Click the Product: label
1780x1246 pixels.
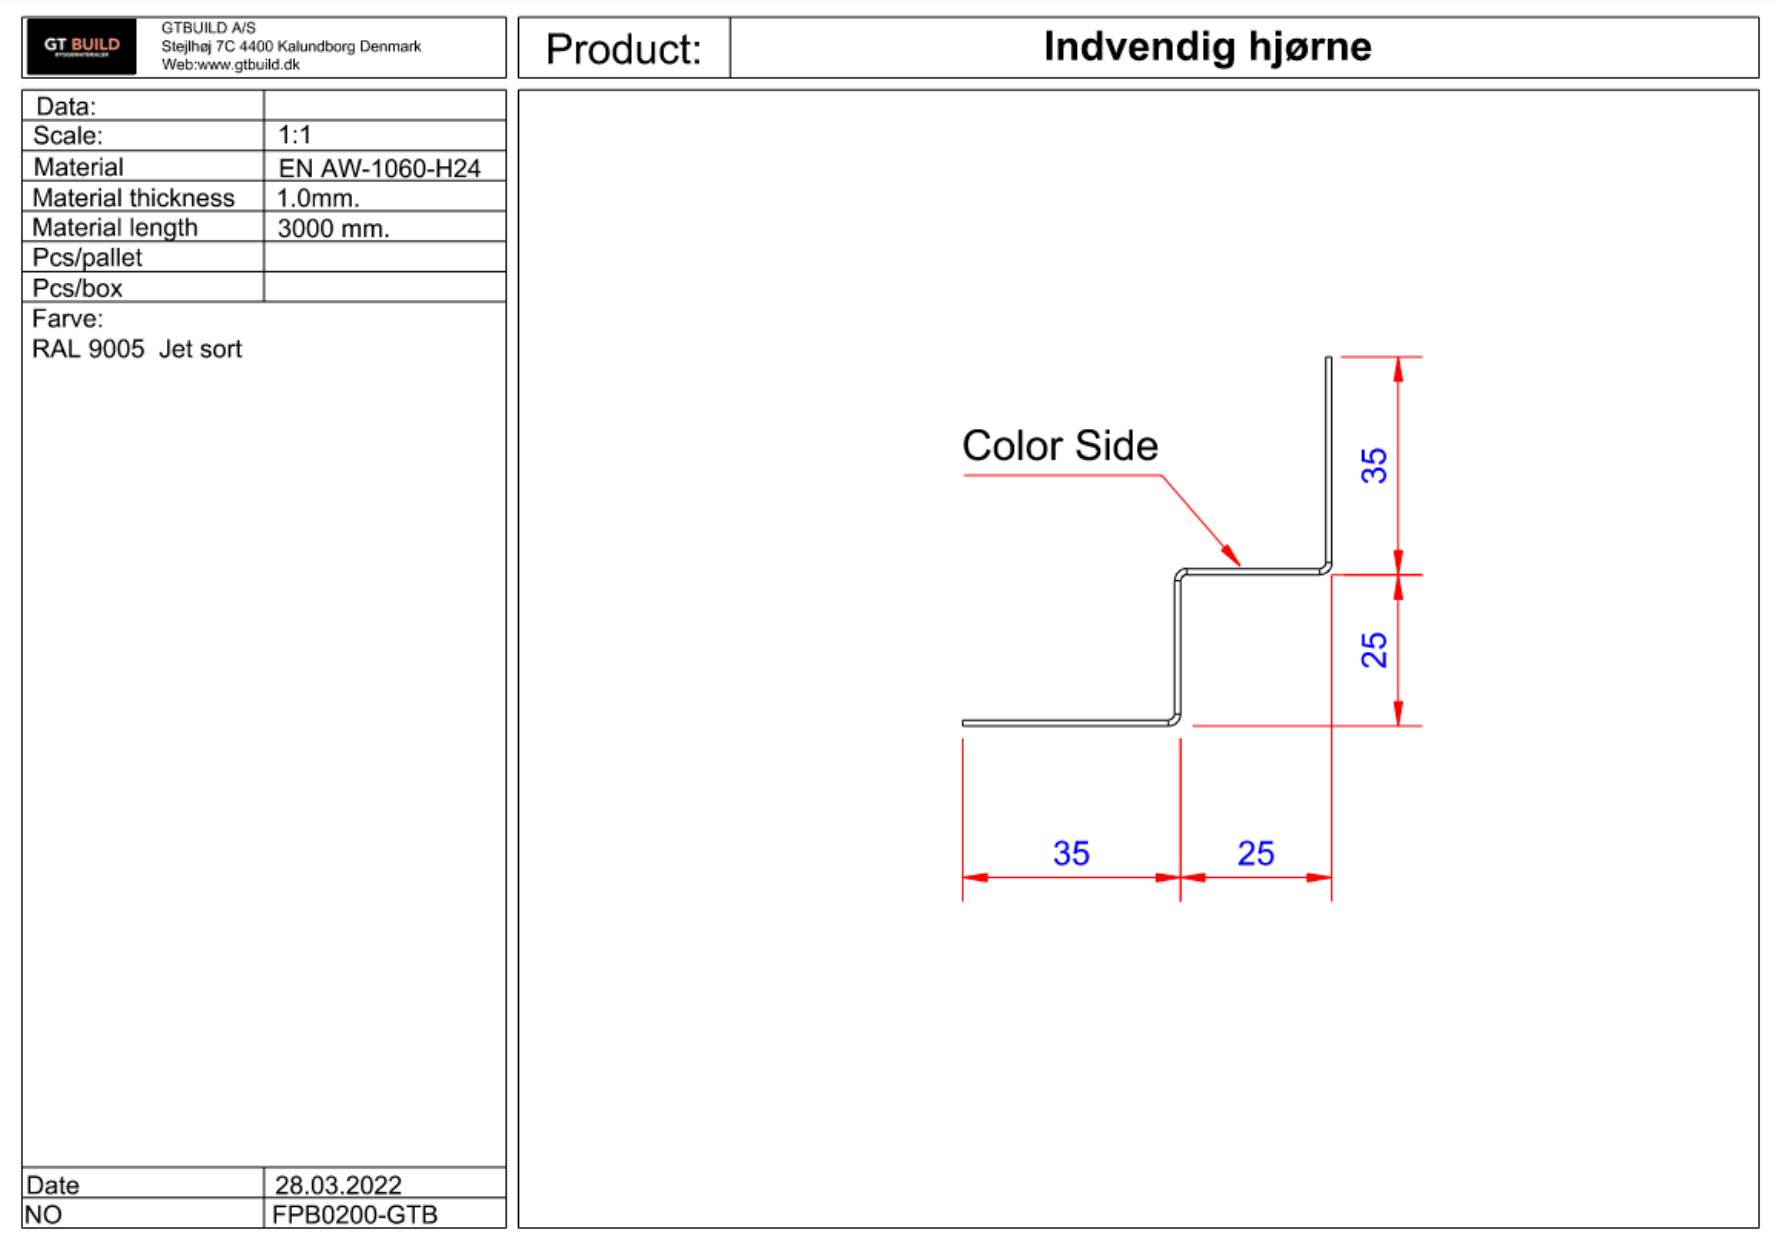624,49
